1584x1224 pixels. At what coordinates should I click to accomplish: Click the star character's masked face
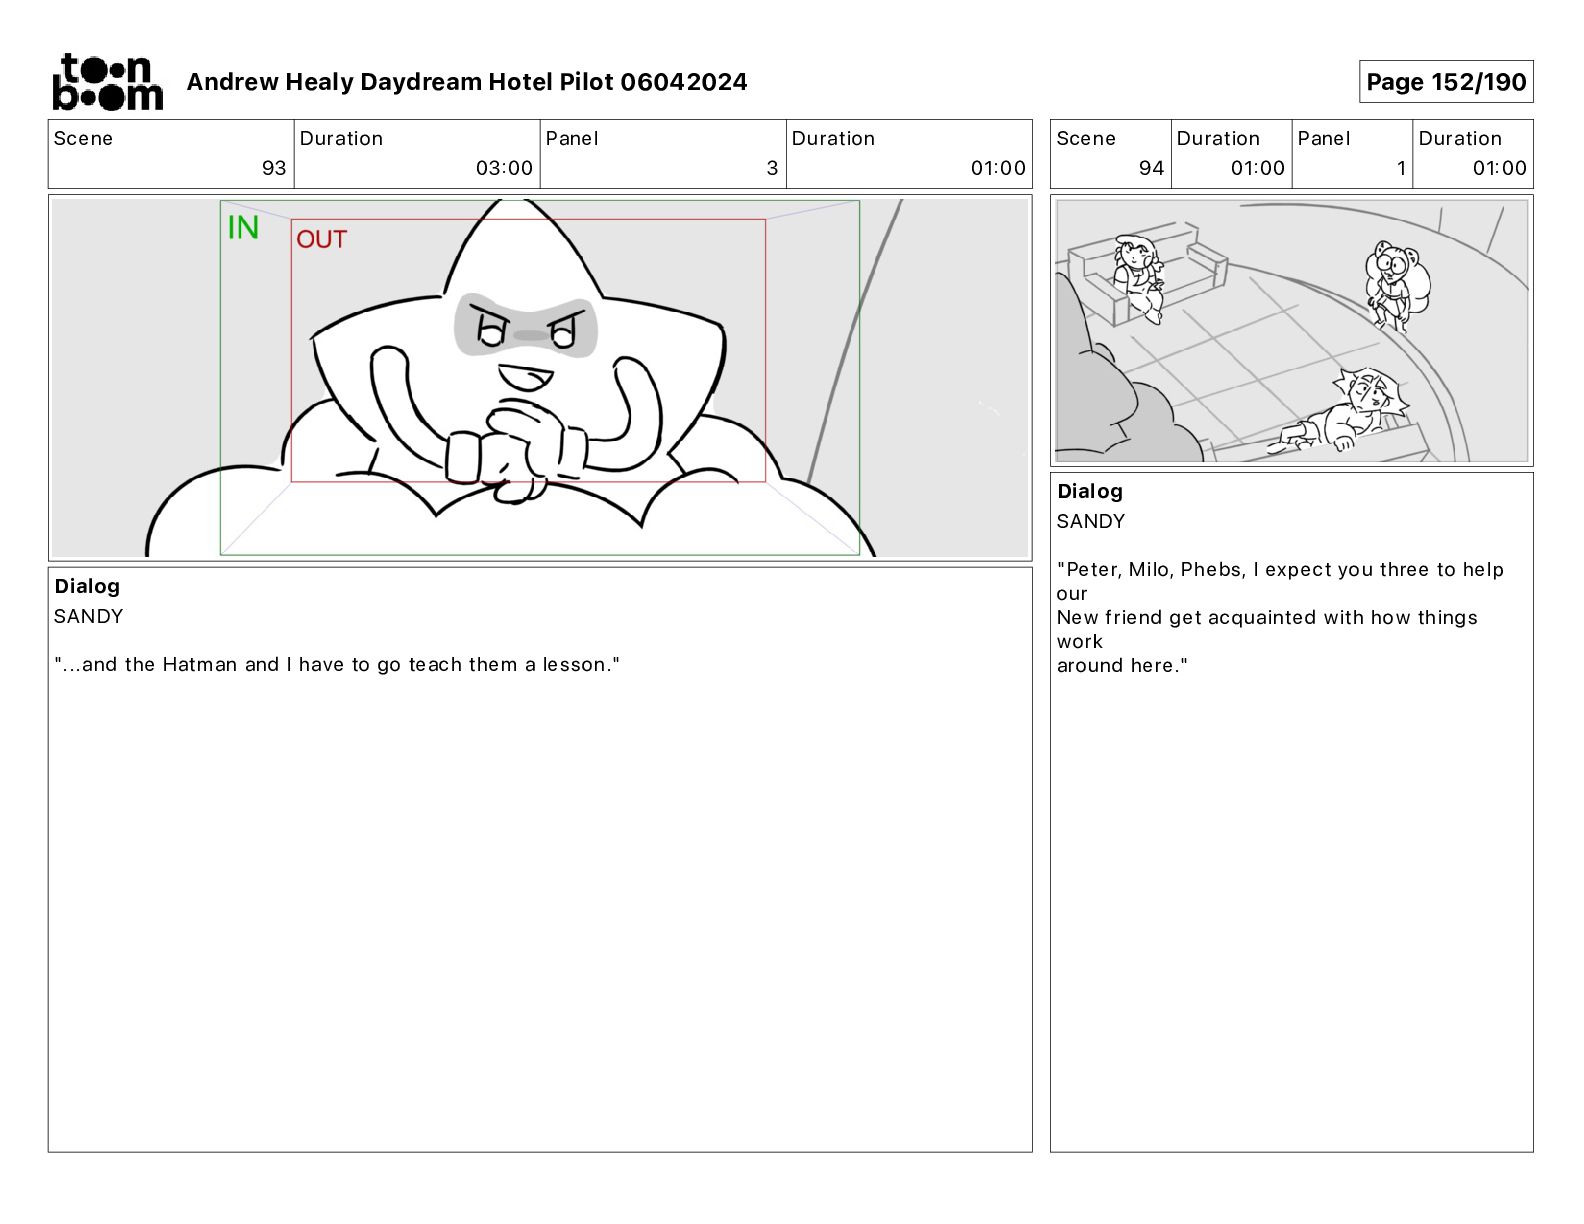(x=527, y=326)
